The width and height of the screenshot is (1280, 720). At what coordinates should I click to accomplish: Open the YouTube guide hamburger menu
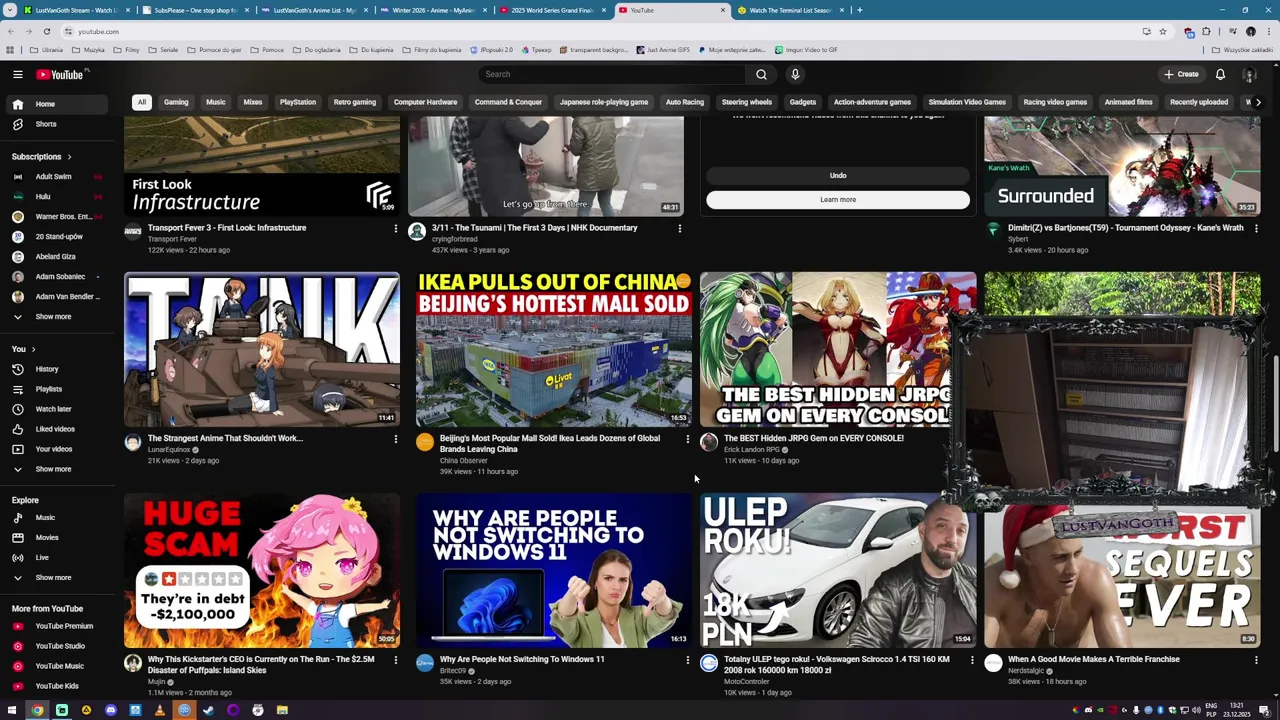(18, 74)
